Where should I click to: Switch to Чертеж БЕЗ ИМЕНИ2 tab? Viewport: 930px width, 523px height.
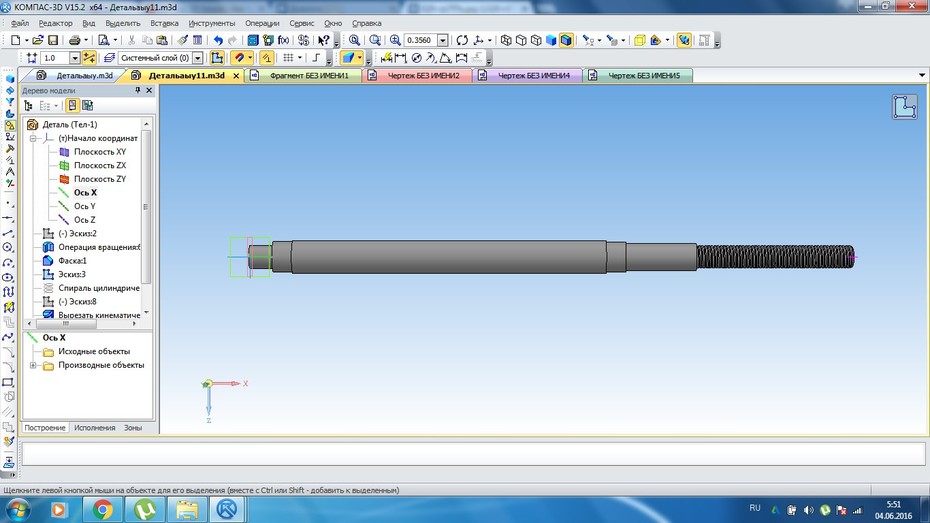tap(417, 75)
